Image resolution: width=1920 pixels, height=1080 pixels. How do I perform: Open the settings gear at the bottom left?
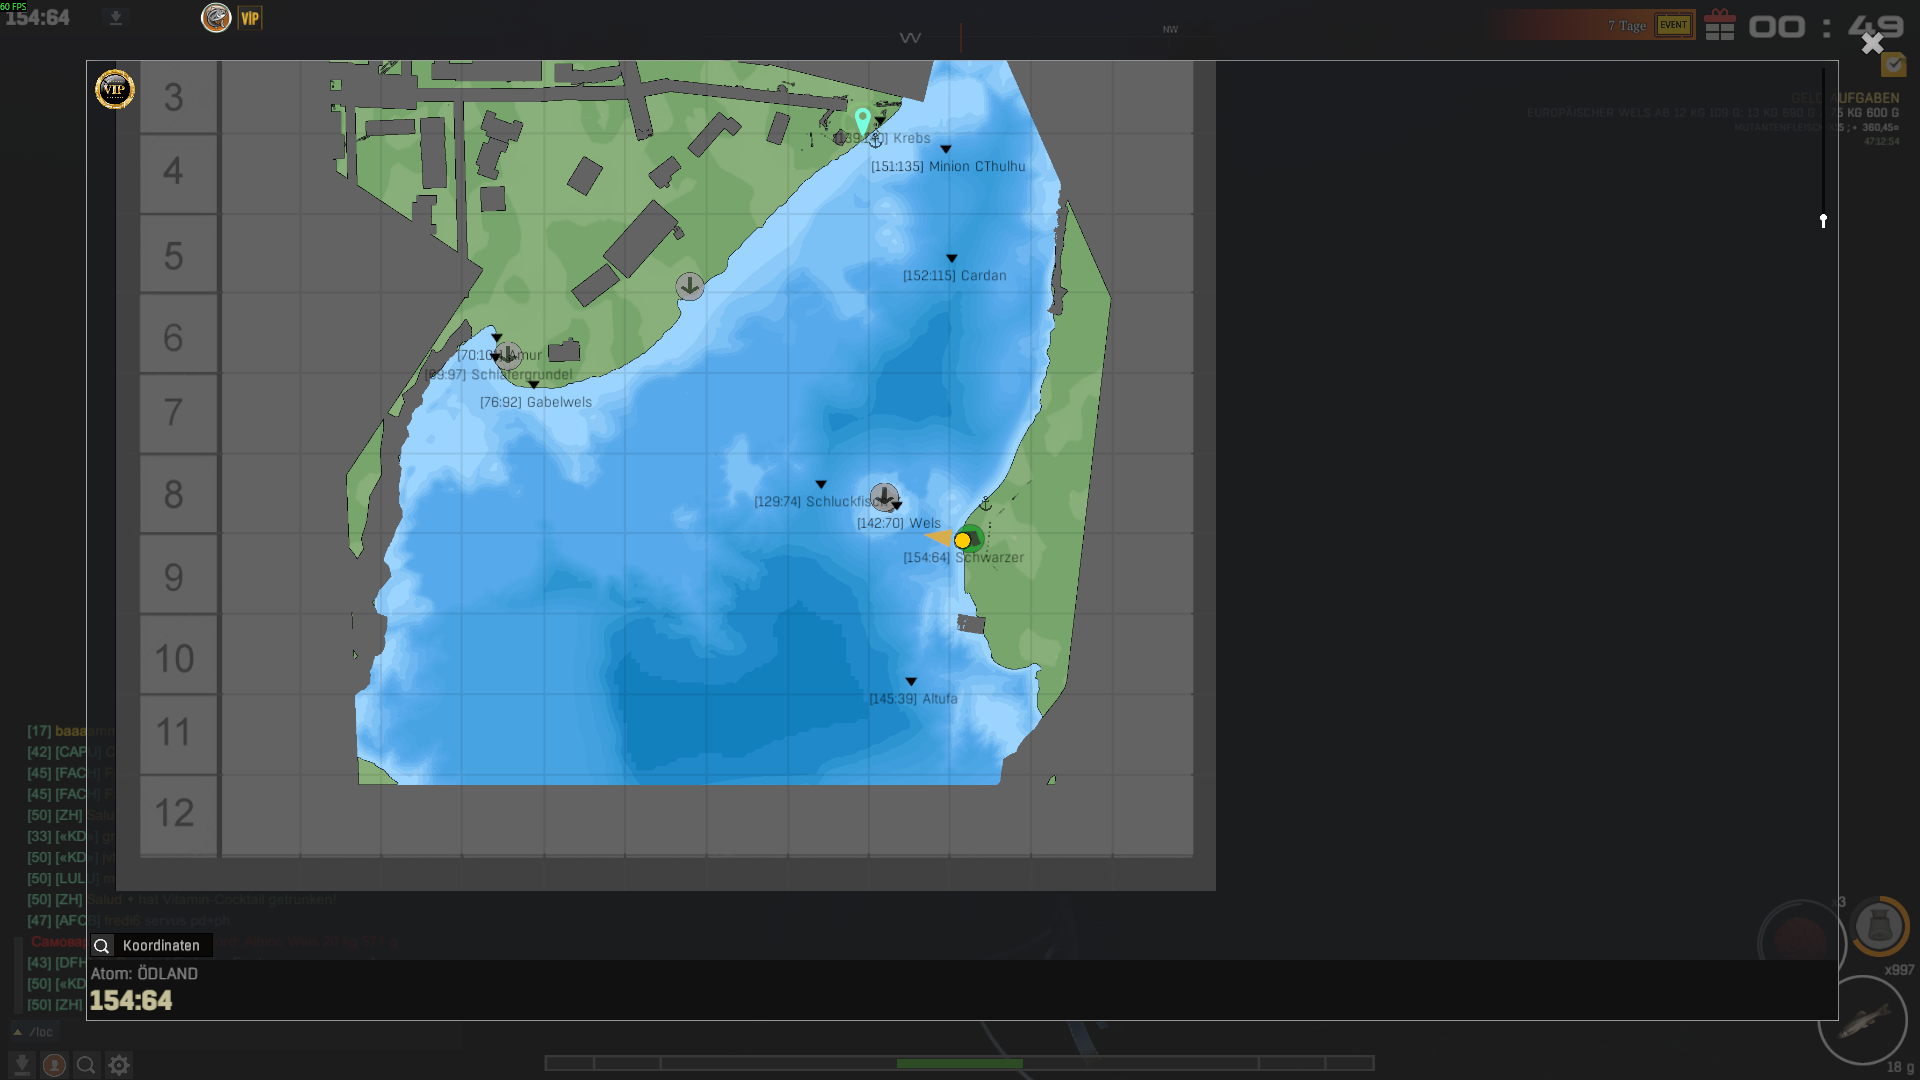pyautogui.click(x=119, y=1065)
